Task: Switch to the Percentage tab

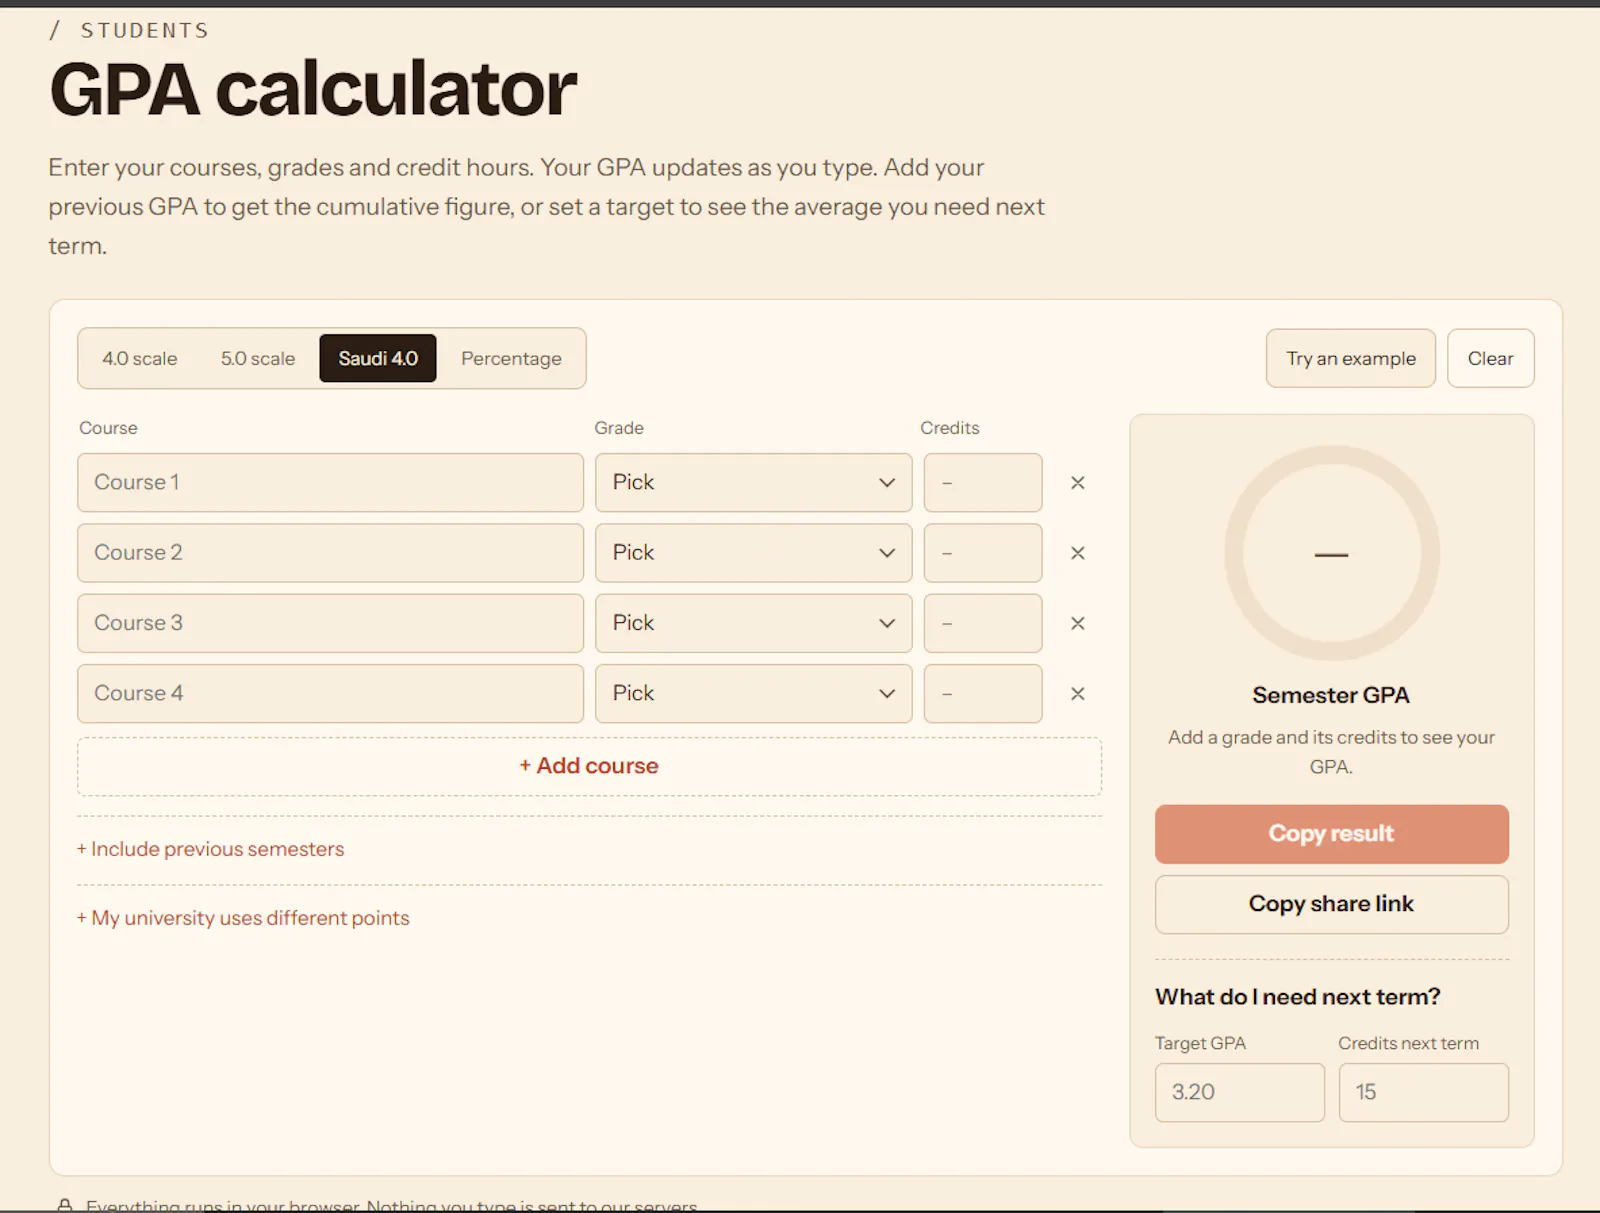Action: (511, 358)
